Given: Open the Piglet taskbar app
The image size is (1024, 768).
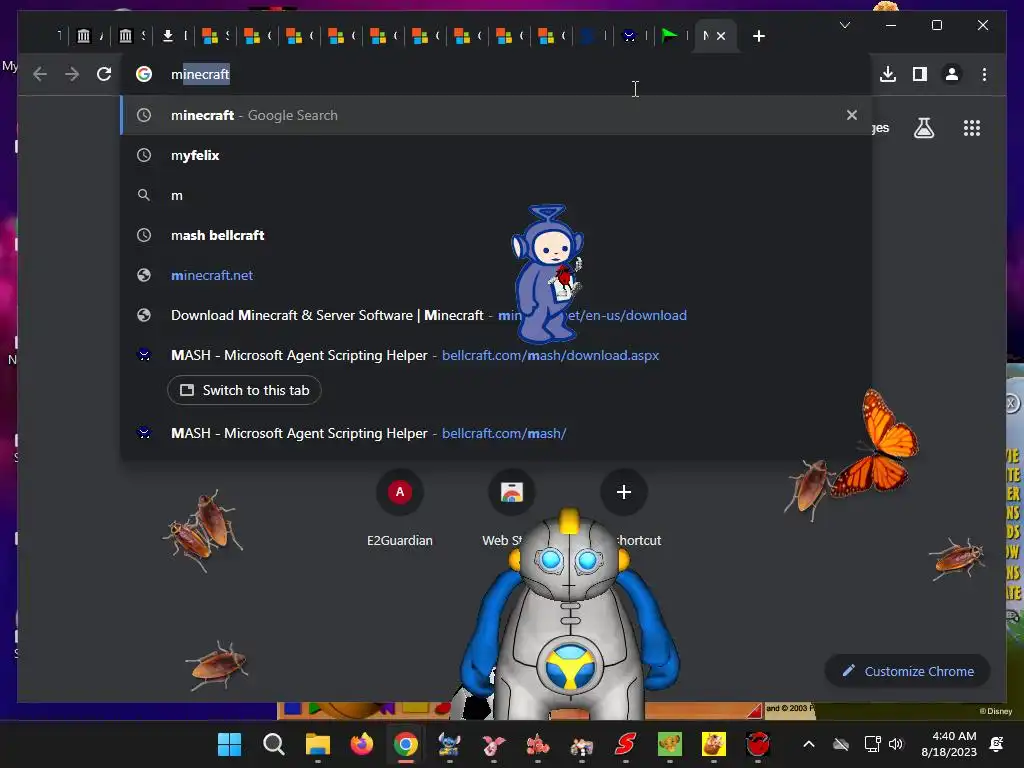Looking at the screenshot, I should point(494,744).
